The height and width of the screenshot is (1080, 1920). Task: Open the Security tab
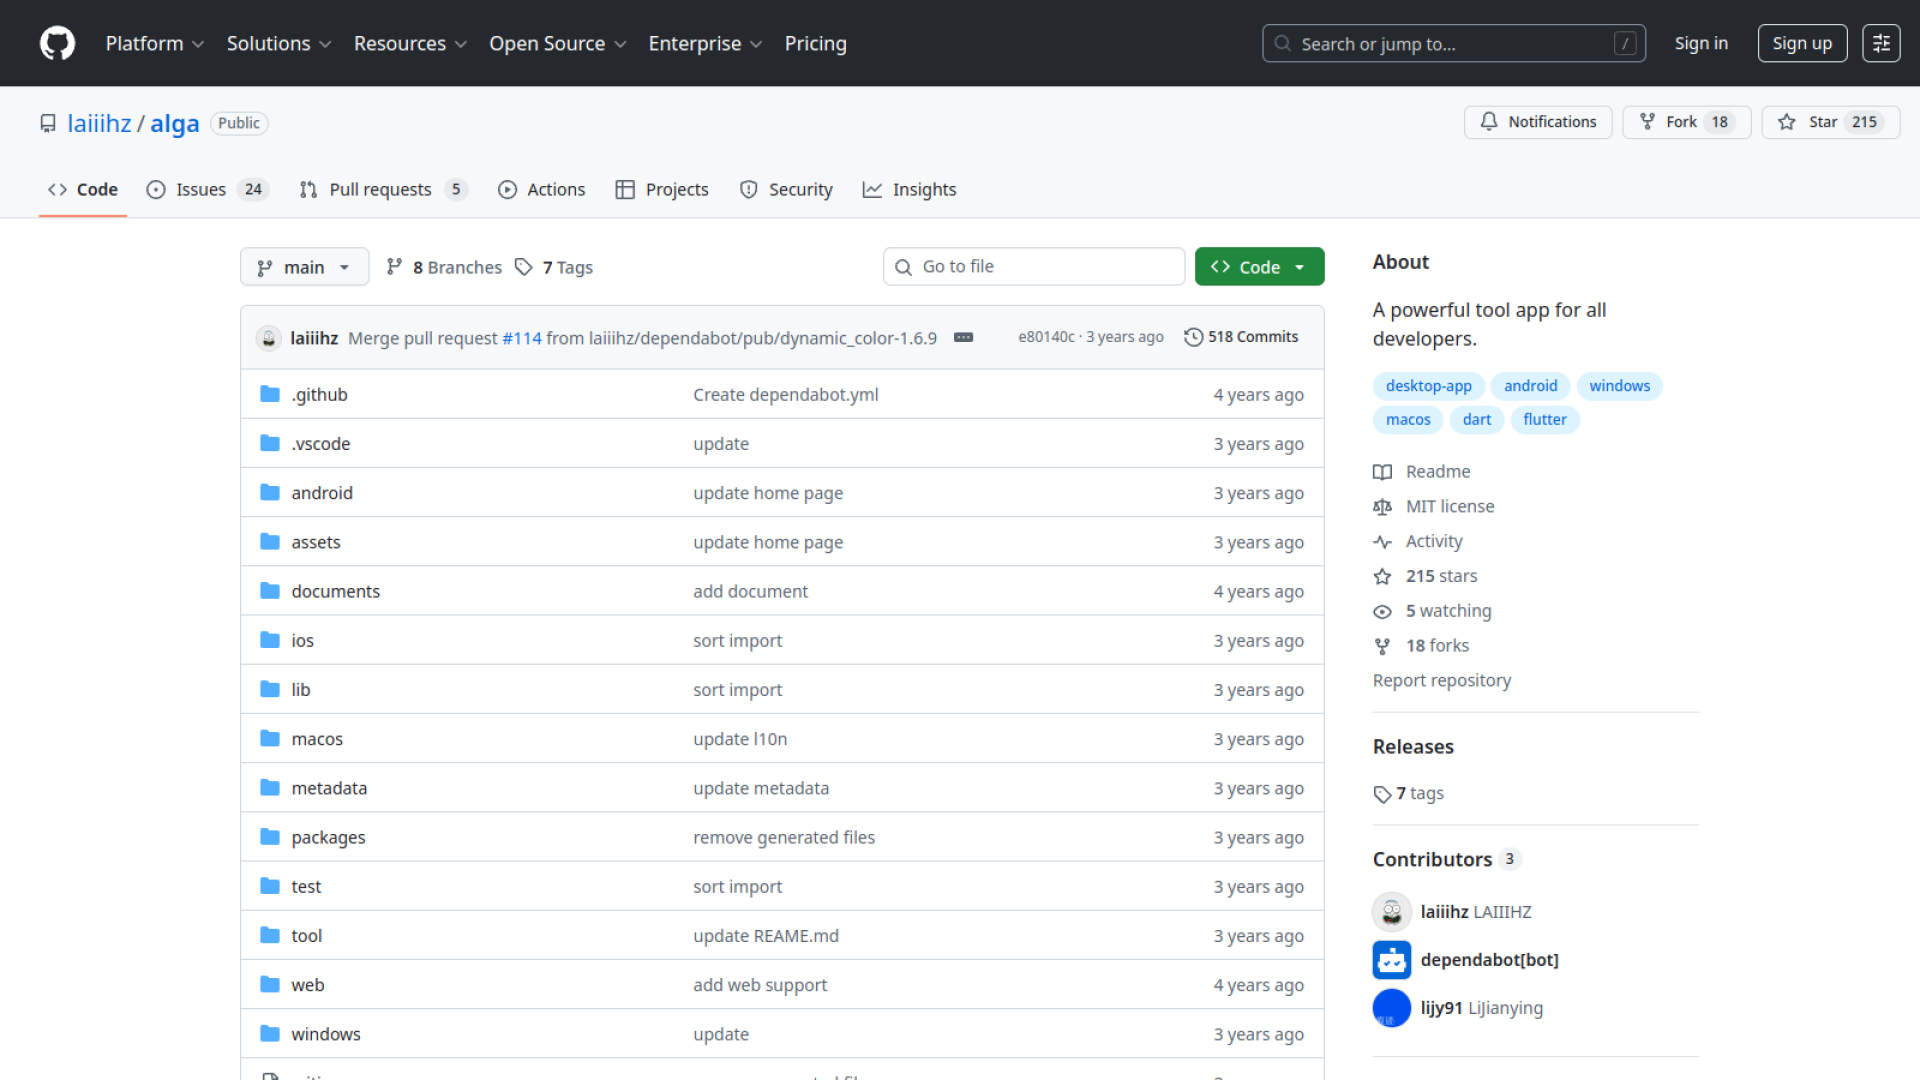point(786,190)
